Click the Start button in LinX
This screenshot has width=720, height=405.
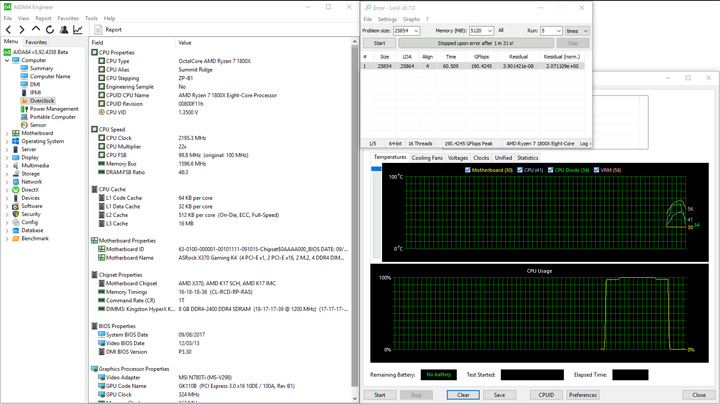click(x=379, y=44)
